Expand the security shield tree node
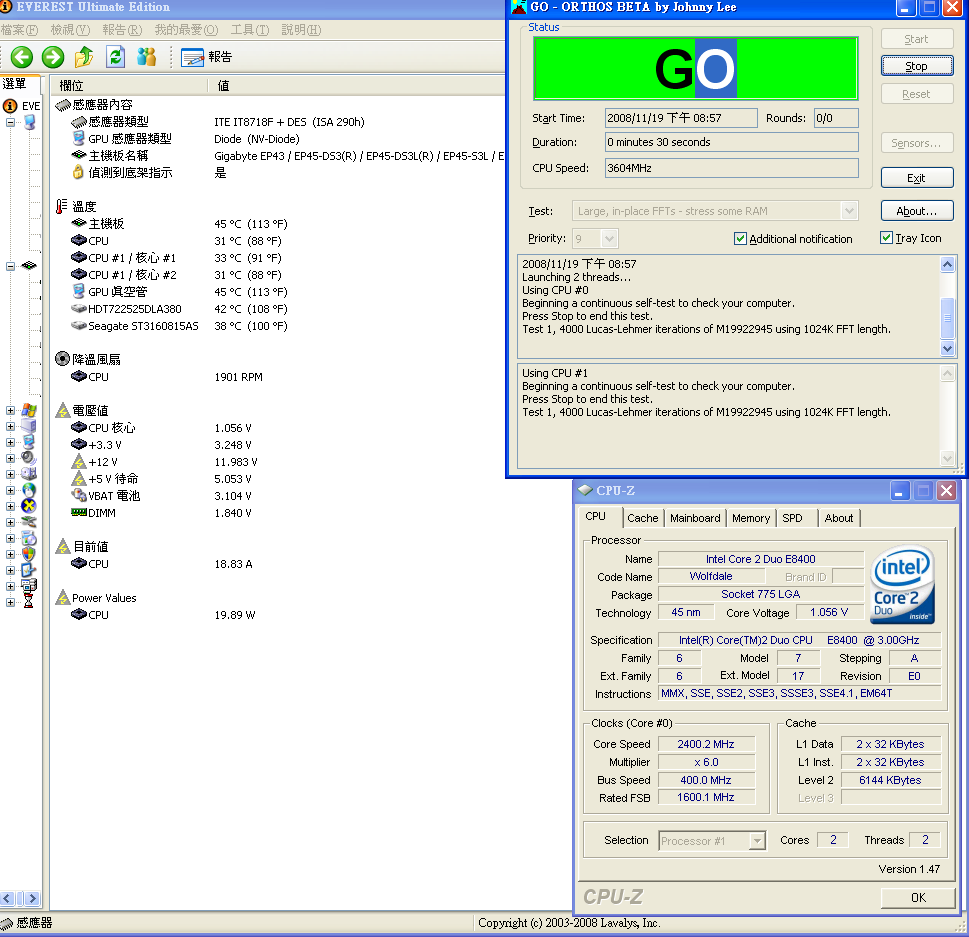Image resolution: width=969 pixels, height=937 pixels. point(10,553)
